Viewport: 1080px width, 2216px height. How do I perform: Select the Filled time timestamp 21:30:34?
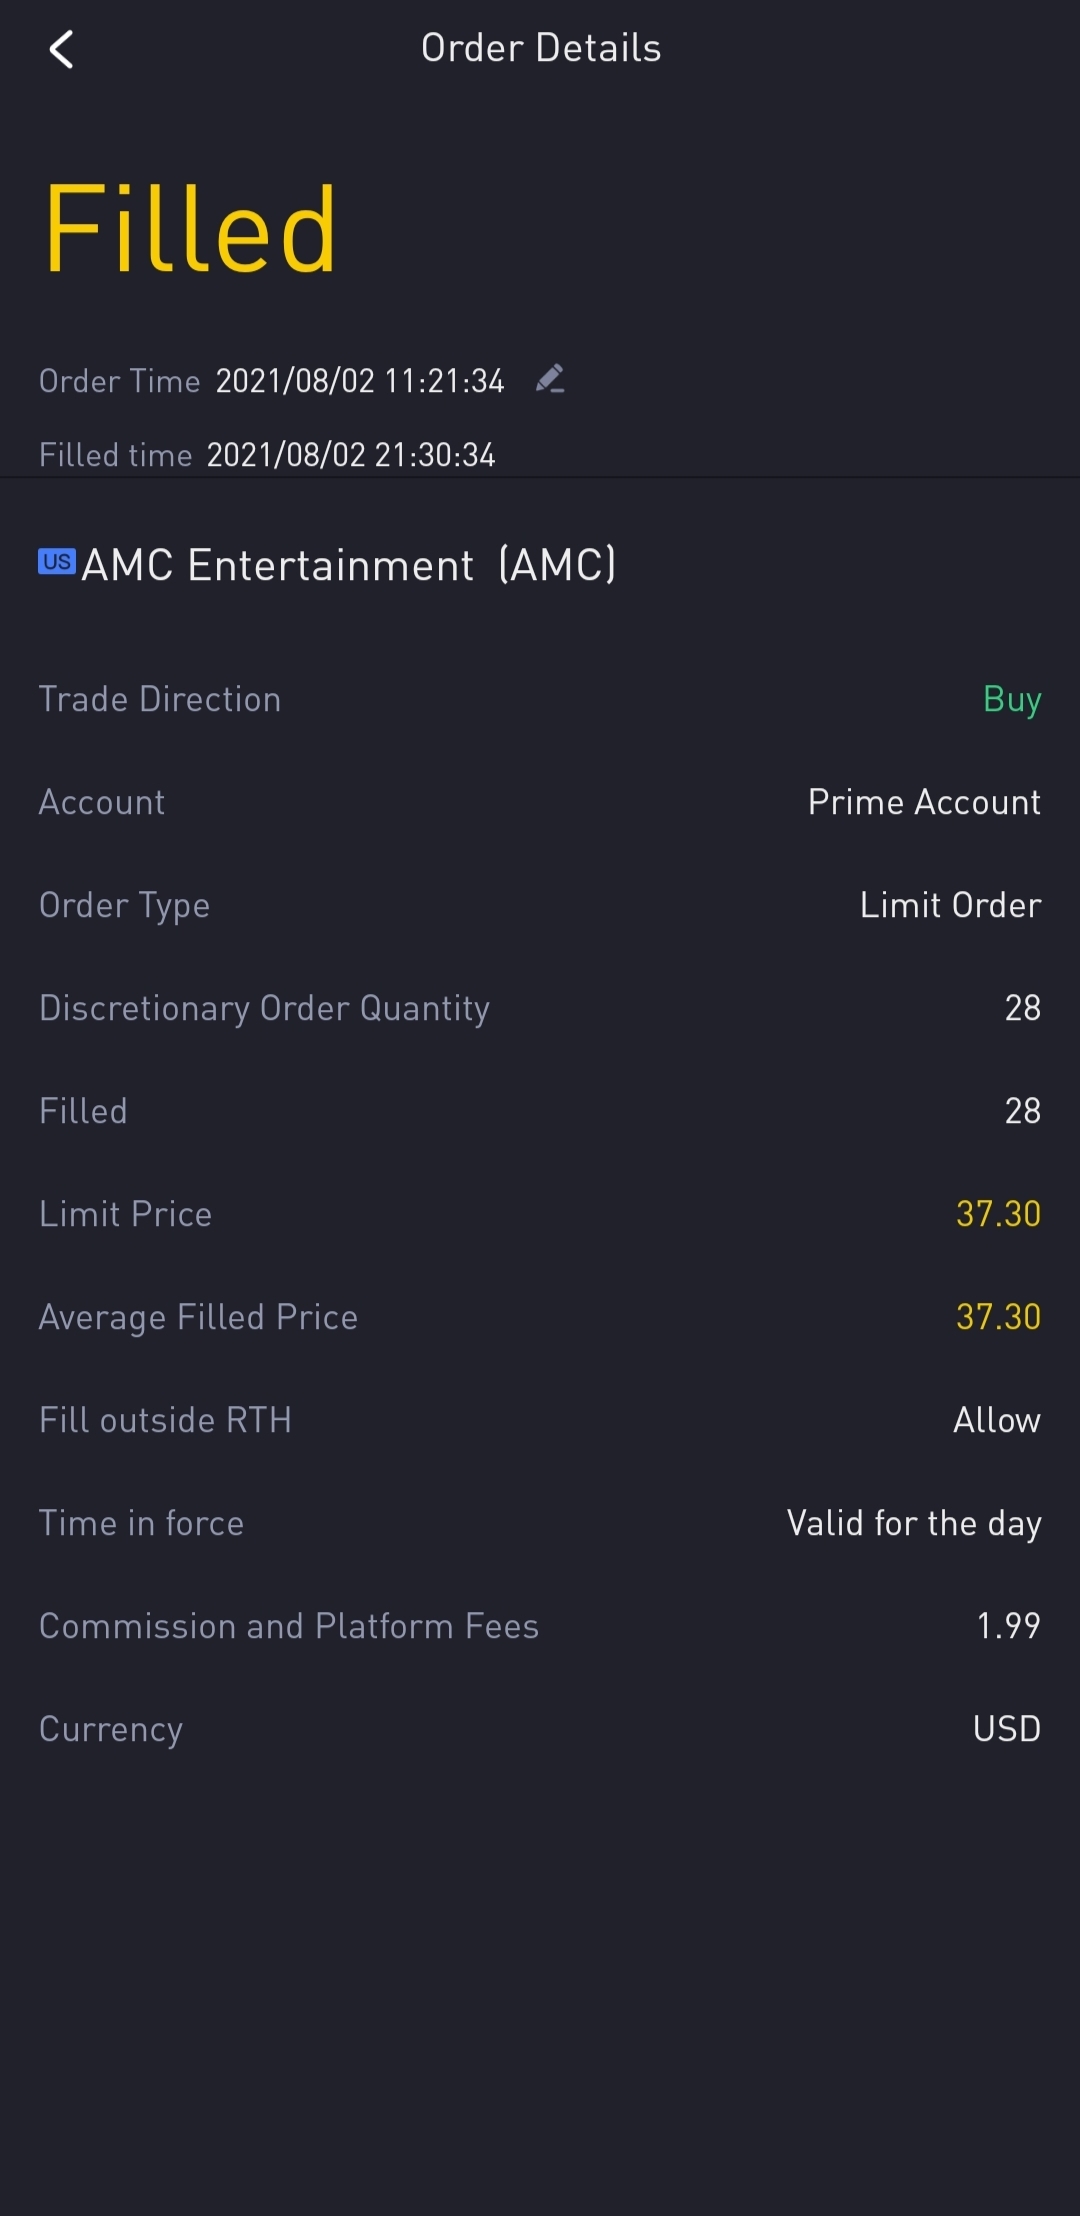(x=351, y=455)
